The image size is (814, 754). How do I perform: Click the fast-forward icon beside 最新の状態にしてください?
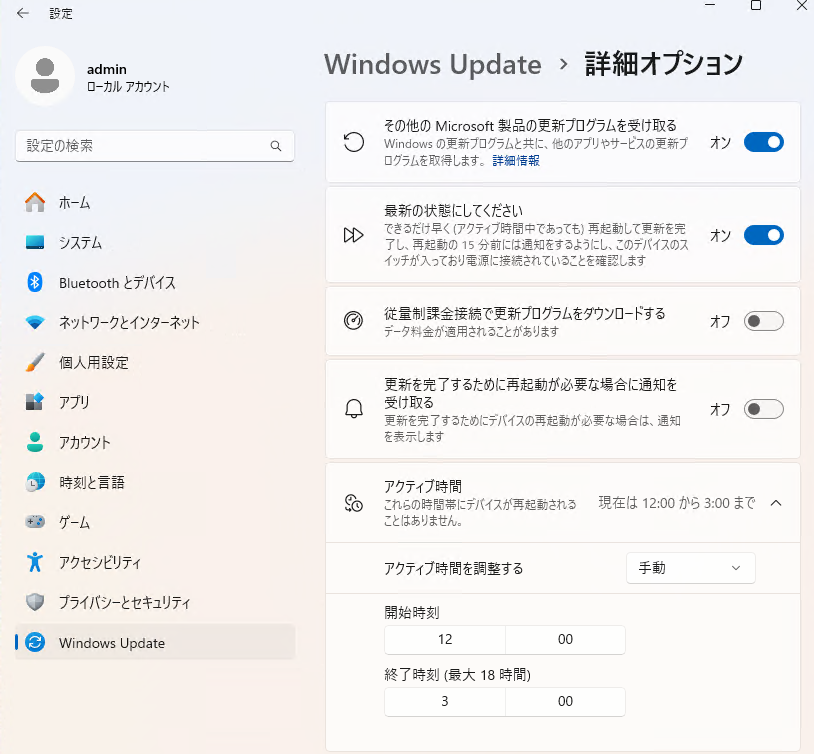354,235
